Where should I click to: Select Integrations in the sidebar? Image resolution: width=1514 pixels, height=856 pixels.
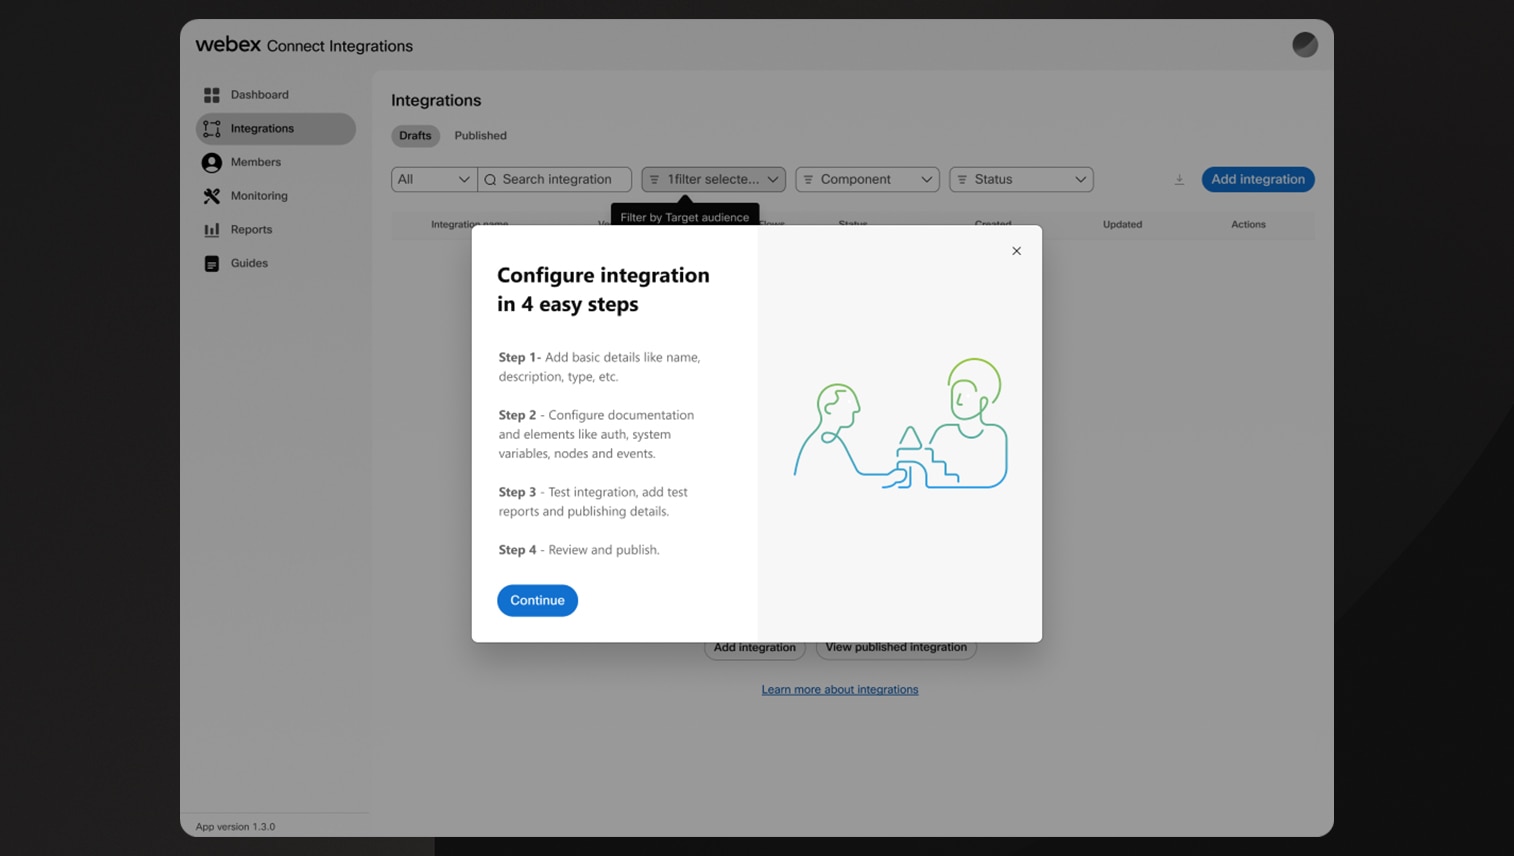275,129
